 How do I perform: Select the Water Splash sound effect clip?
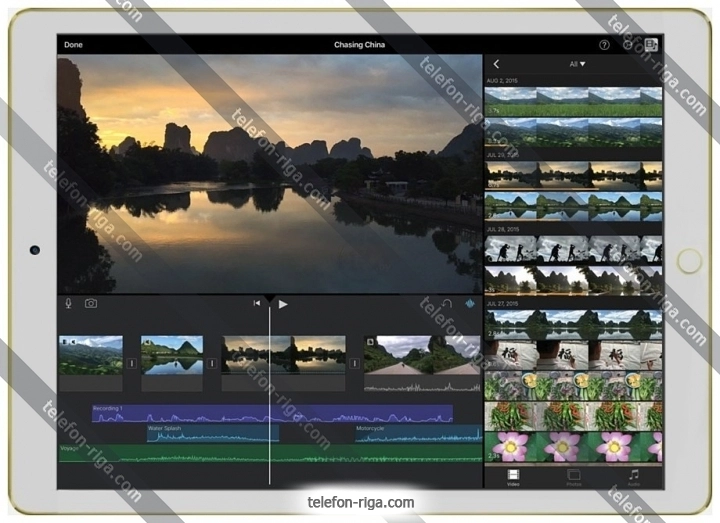[x=212, y=433]
